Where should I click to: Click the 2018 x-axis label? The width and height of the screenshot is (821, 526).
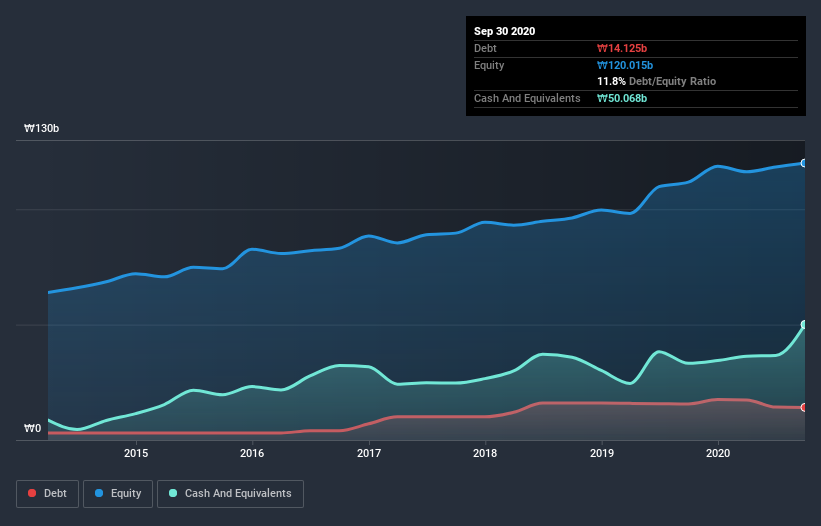(485, 453)
